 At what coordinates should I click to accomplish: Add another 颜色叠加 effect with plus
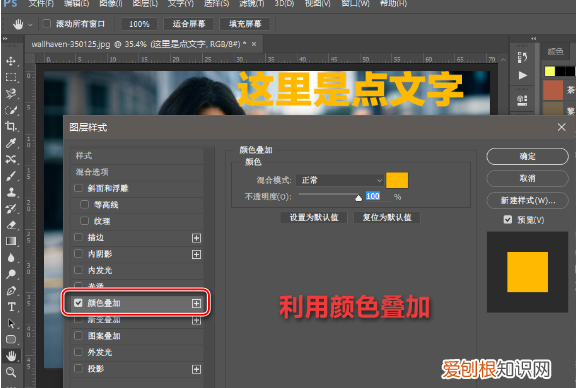point(197,303)
